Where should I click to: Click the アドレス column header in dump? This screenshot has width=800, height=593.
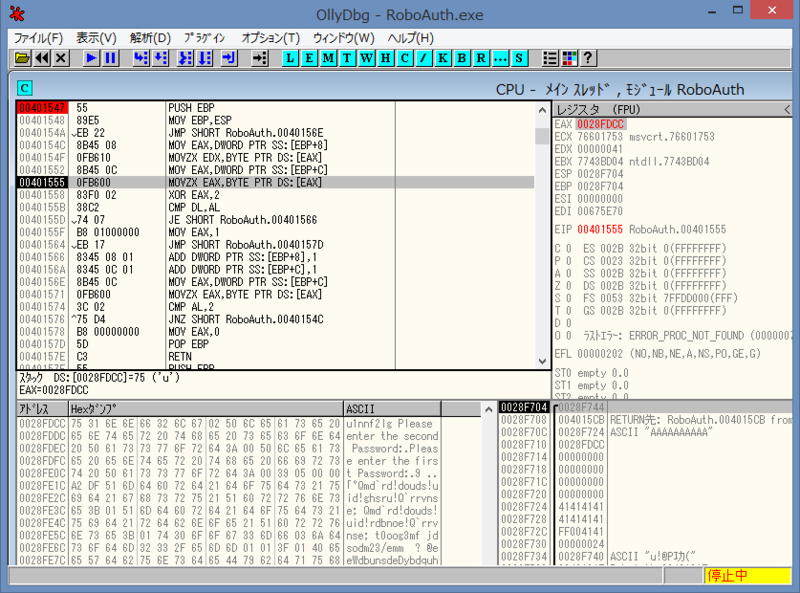coord(42,409)
